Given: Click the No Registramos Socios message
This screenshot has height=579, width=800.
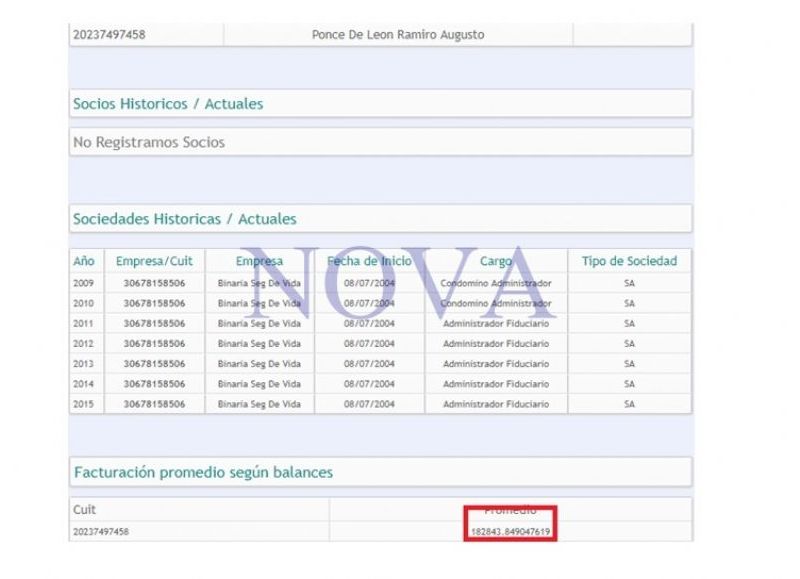Looking at the screenshot, I should pyautogui.click(x=149, y=143).
